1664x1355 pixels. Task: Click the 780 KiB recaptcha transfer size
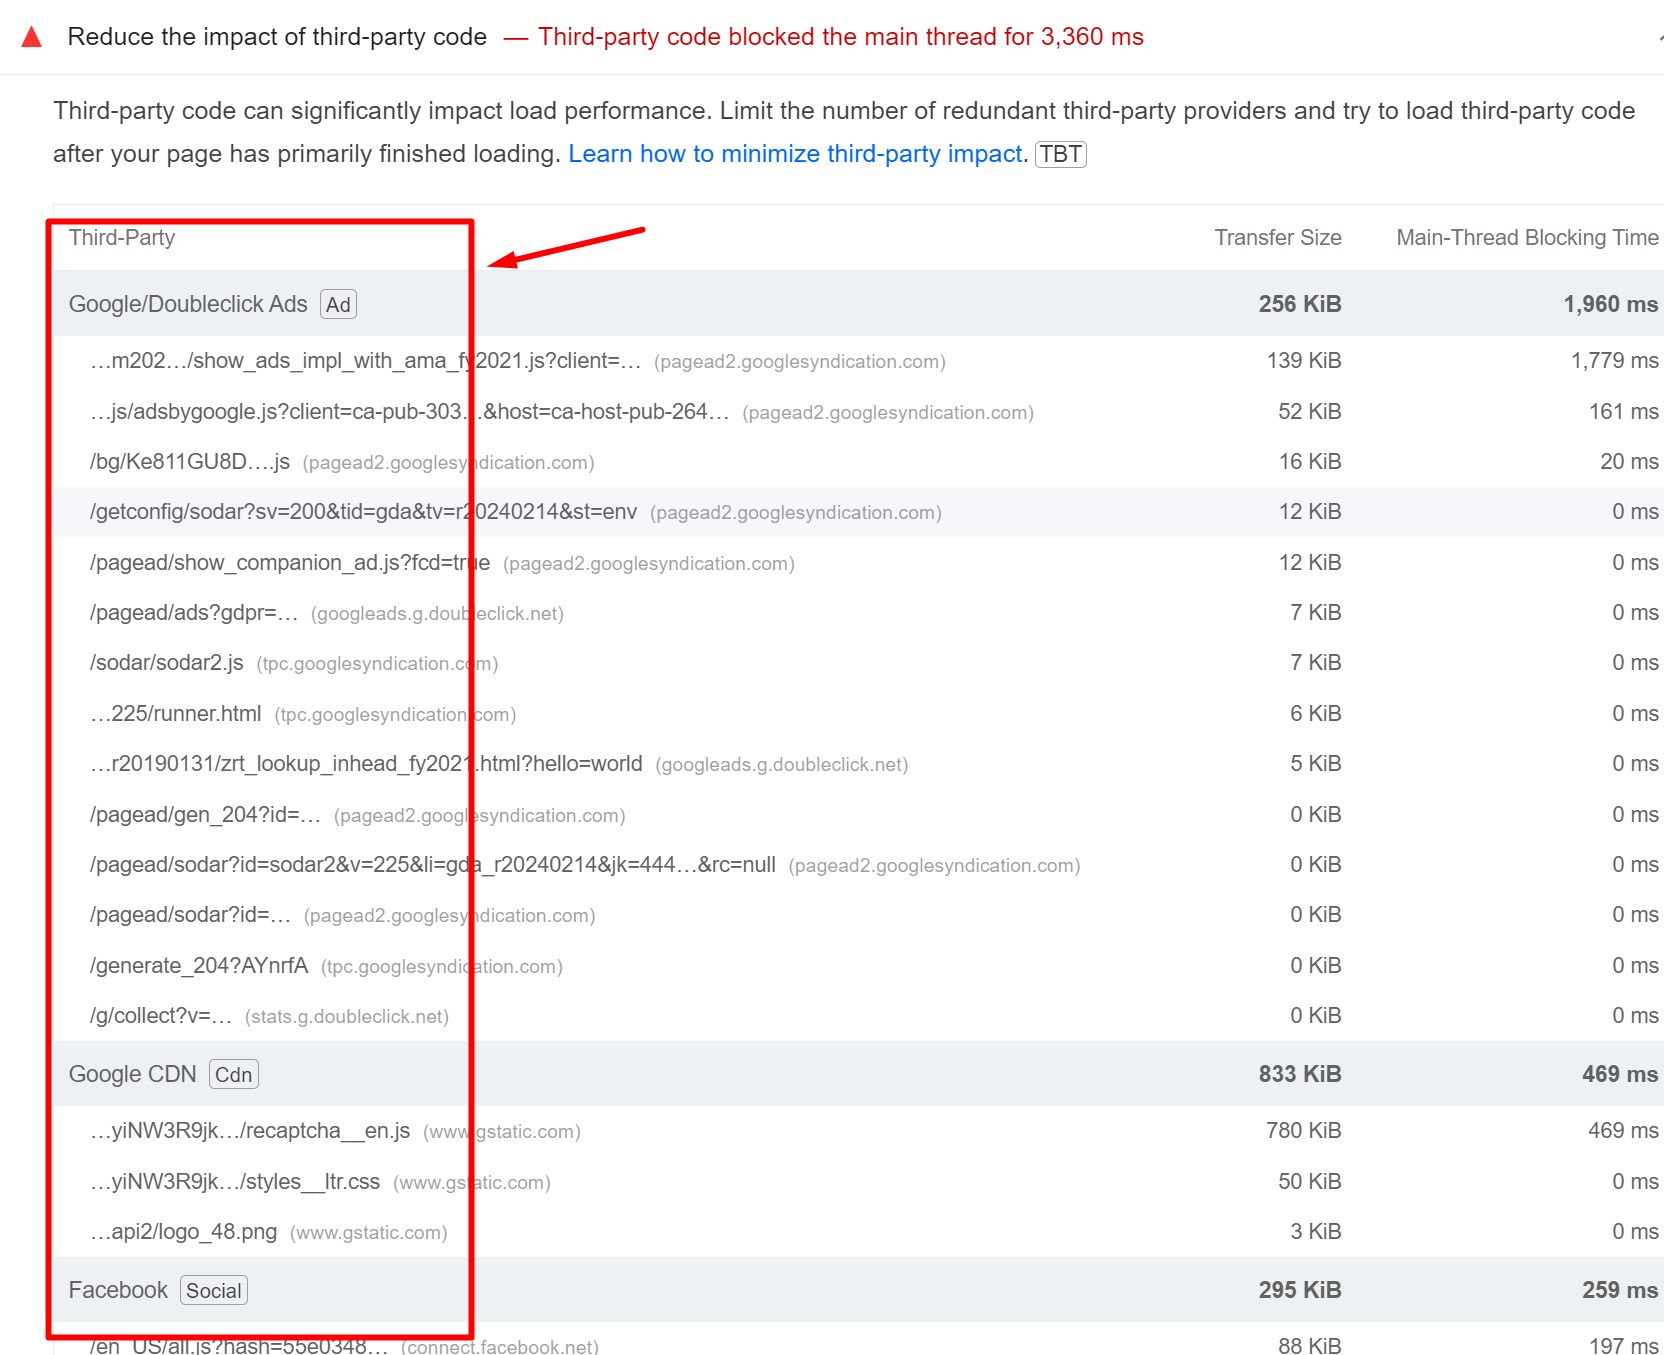1304,1131
